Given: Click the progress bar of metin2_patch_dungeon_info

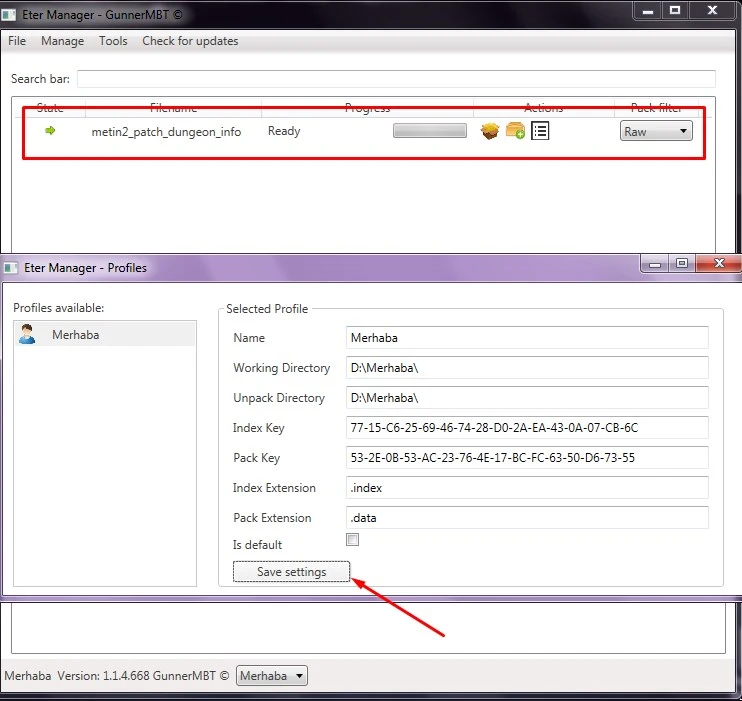Looking at the screenshot, I should point(430,131).
